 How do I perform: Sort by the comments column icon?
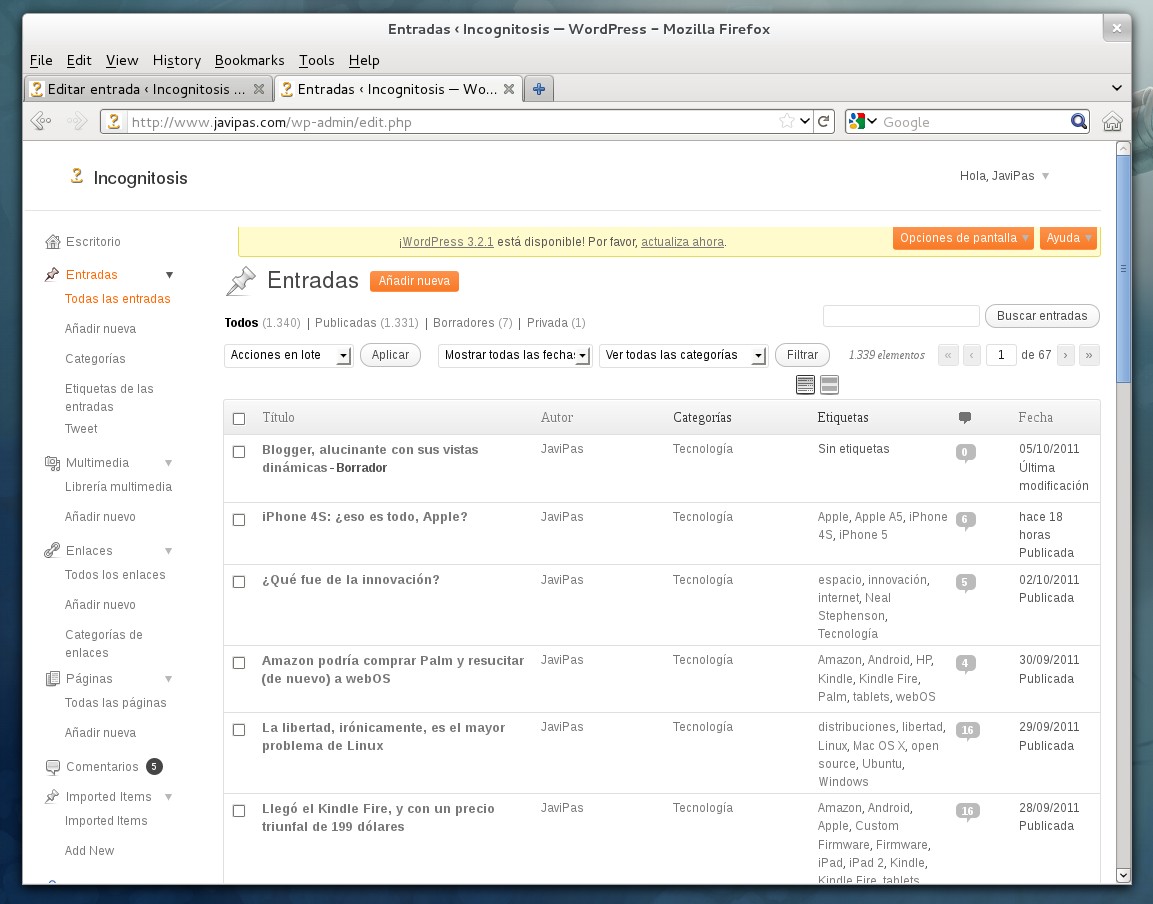point(965,418)
